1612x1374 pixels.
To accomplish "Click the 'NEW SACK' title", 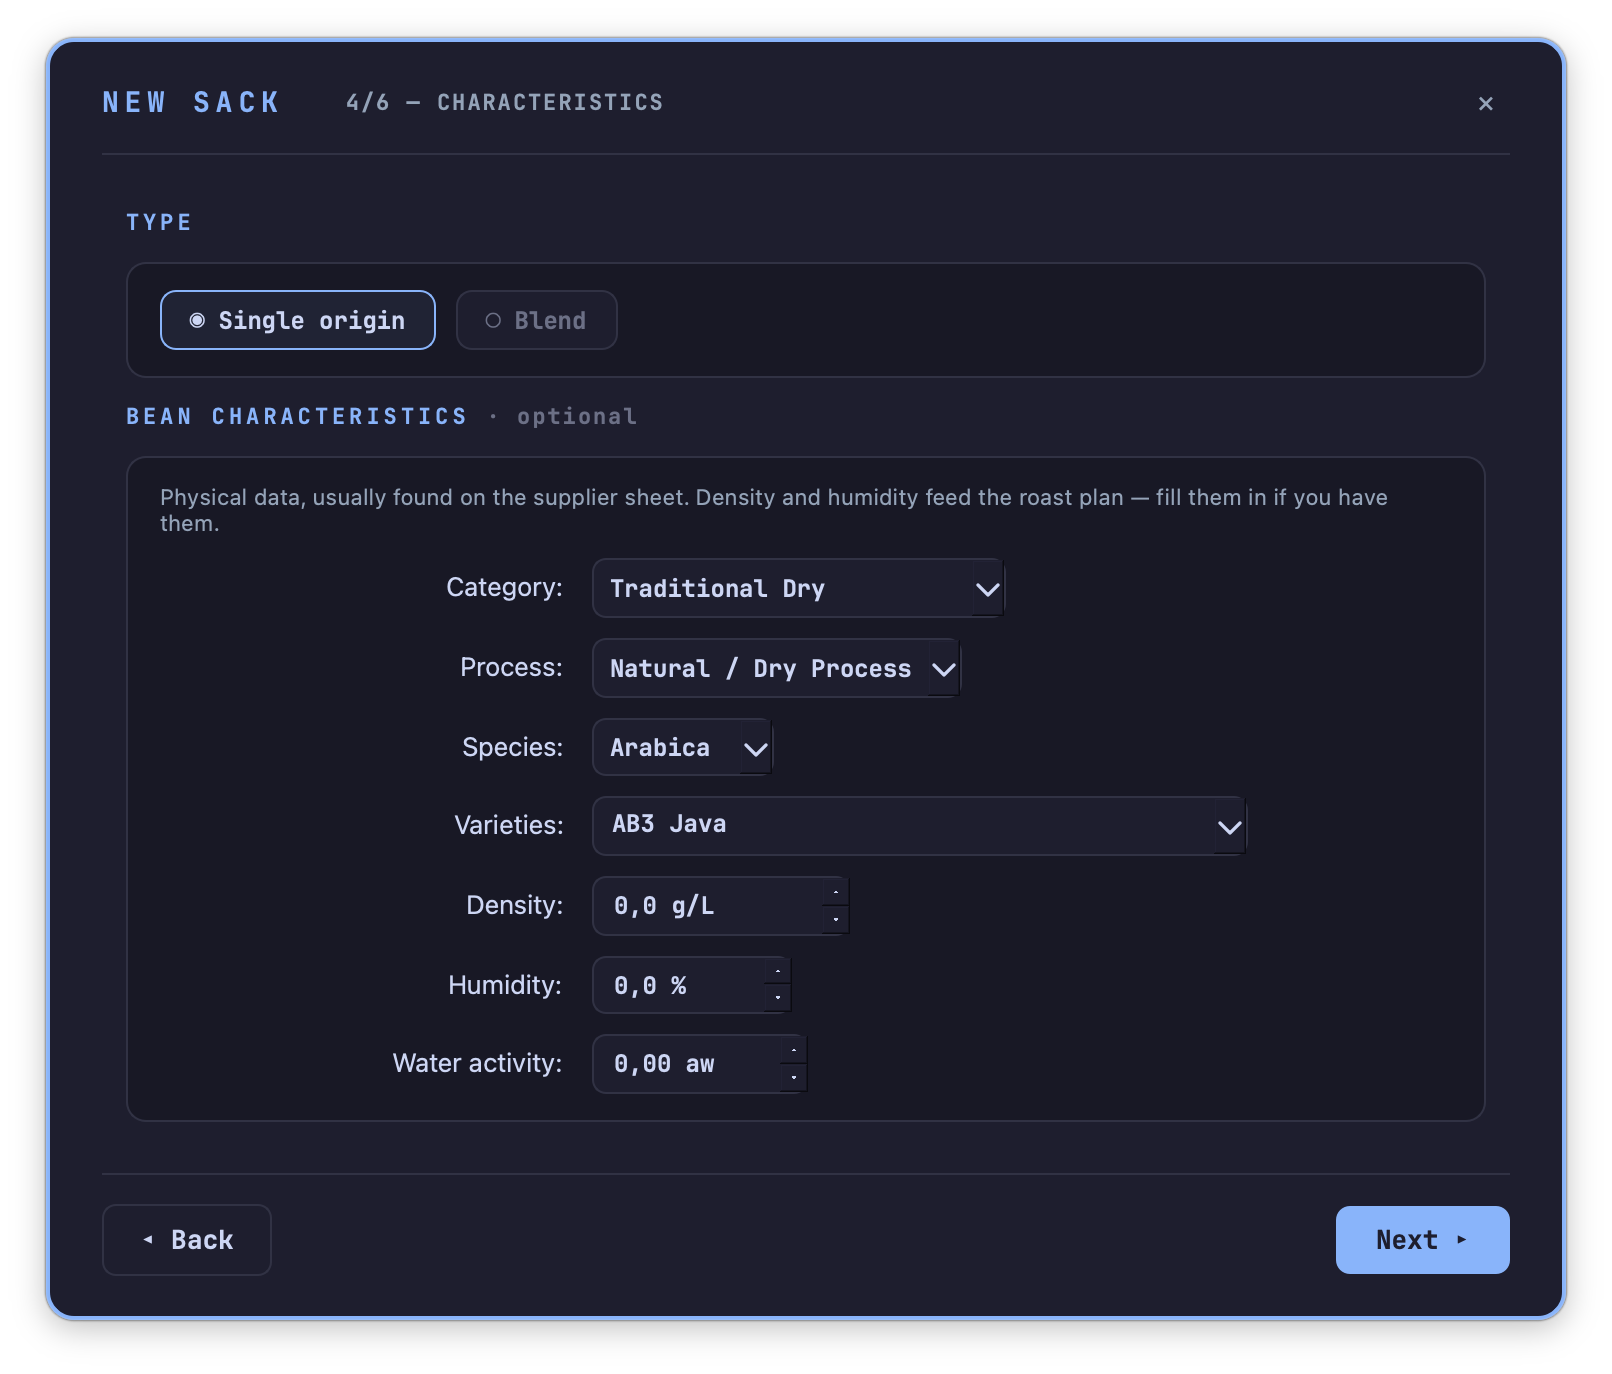I will 191,103.
